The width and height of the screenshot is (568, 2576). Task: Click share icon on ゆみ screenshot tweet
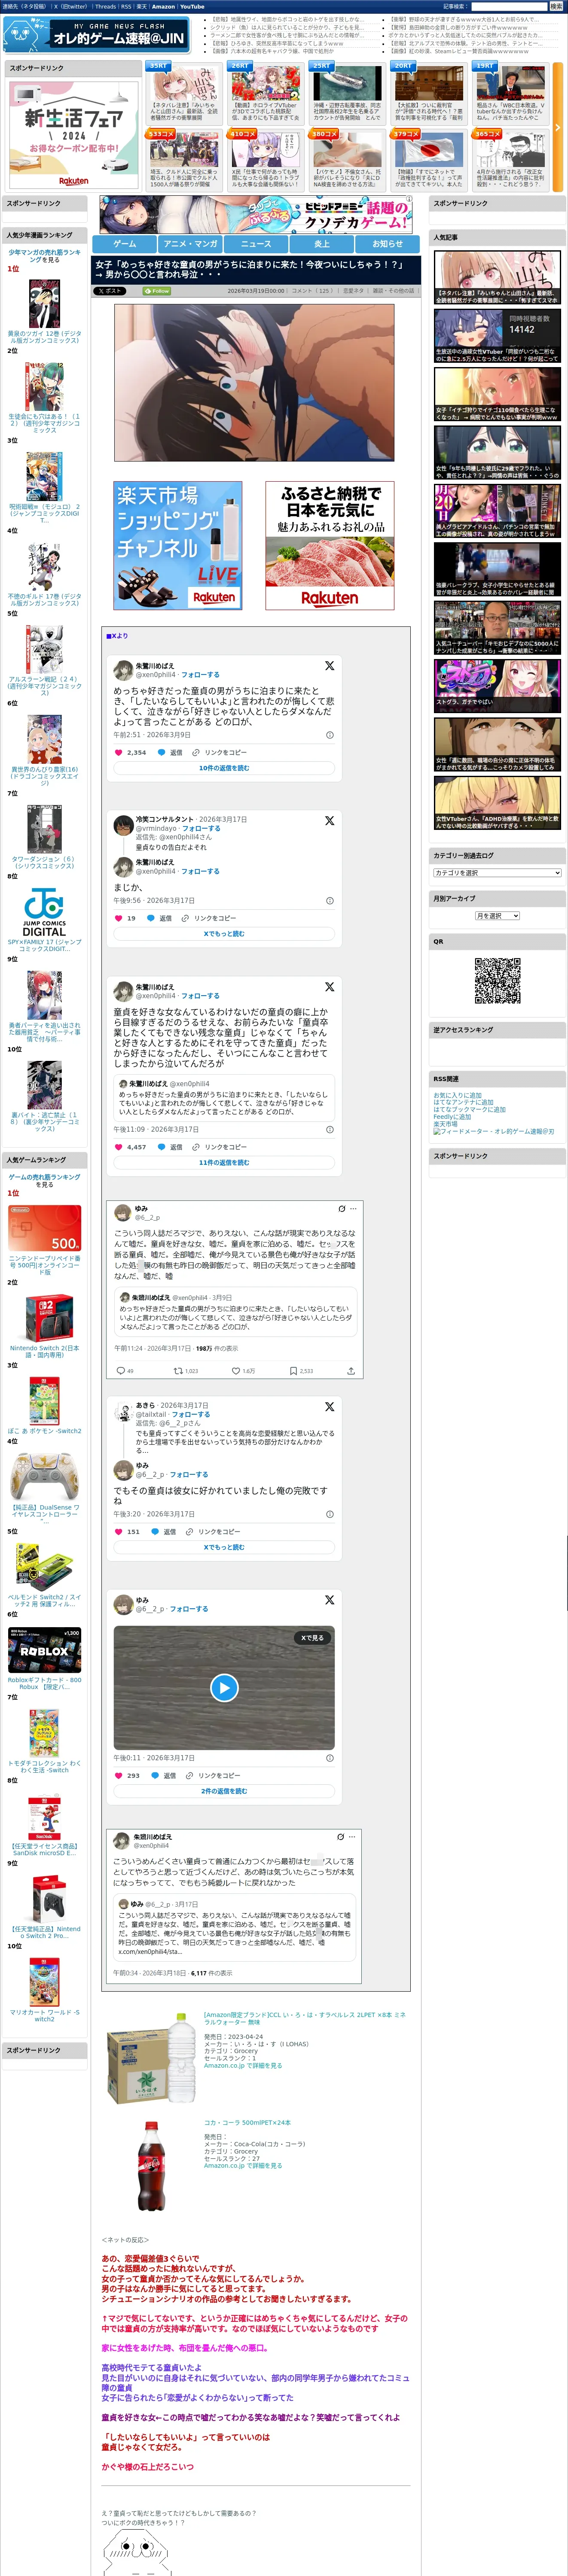351,1371
